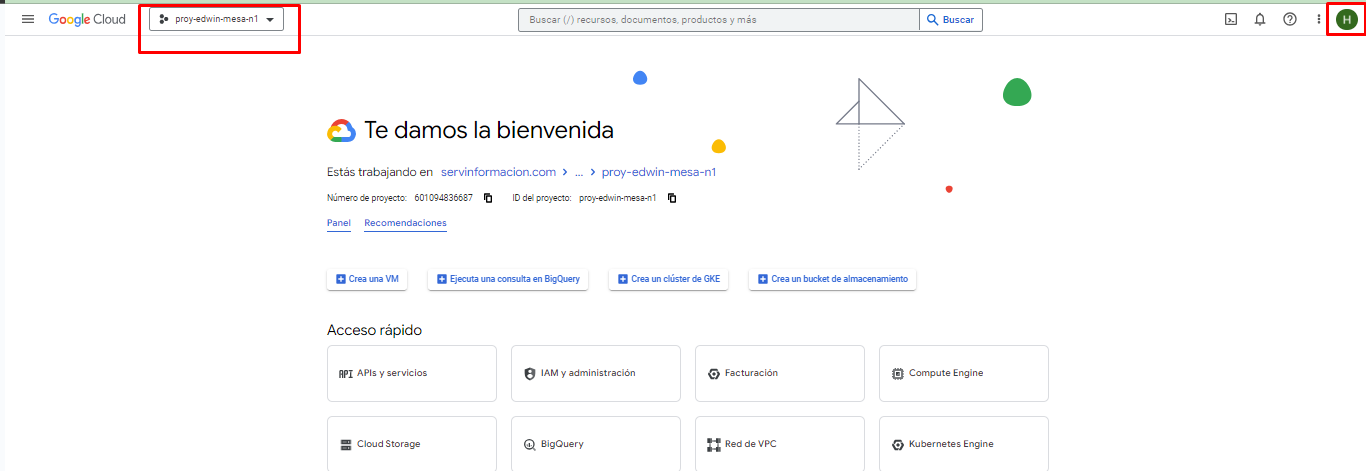Open BigQuery quick access card

[x=596, y=443]
